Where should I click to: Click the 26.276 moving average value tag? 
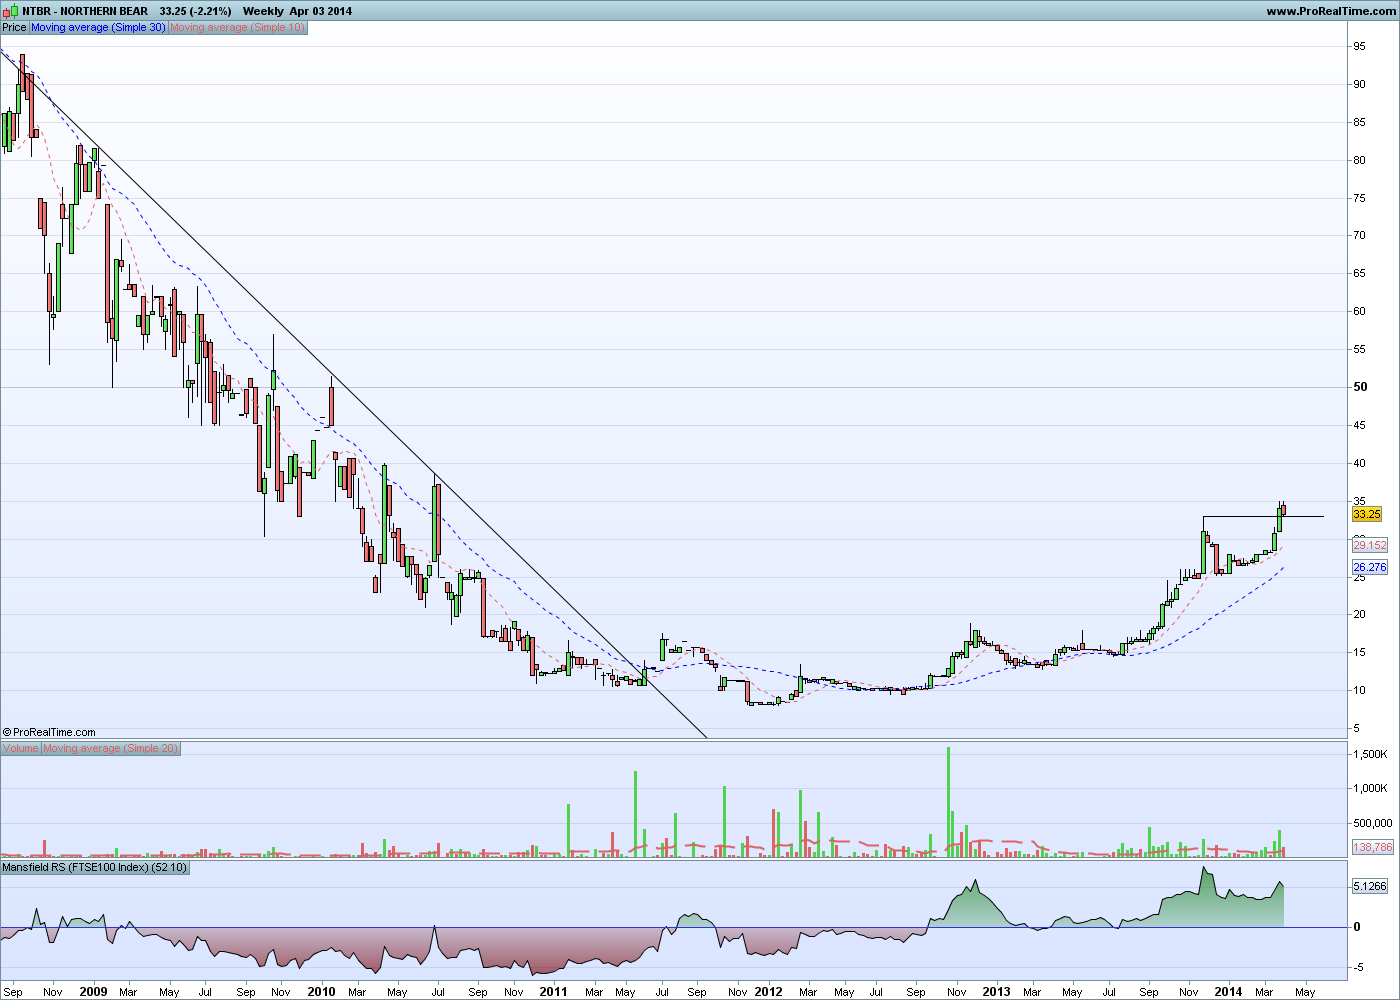click(x=1369, y=567)
